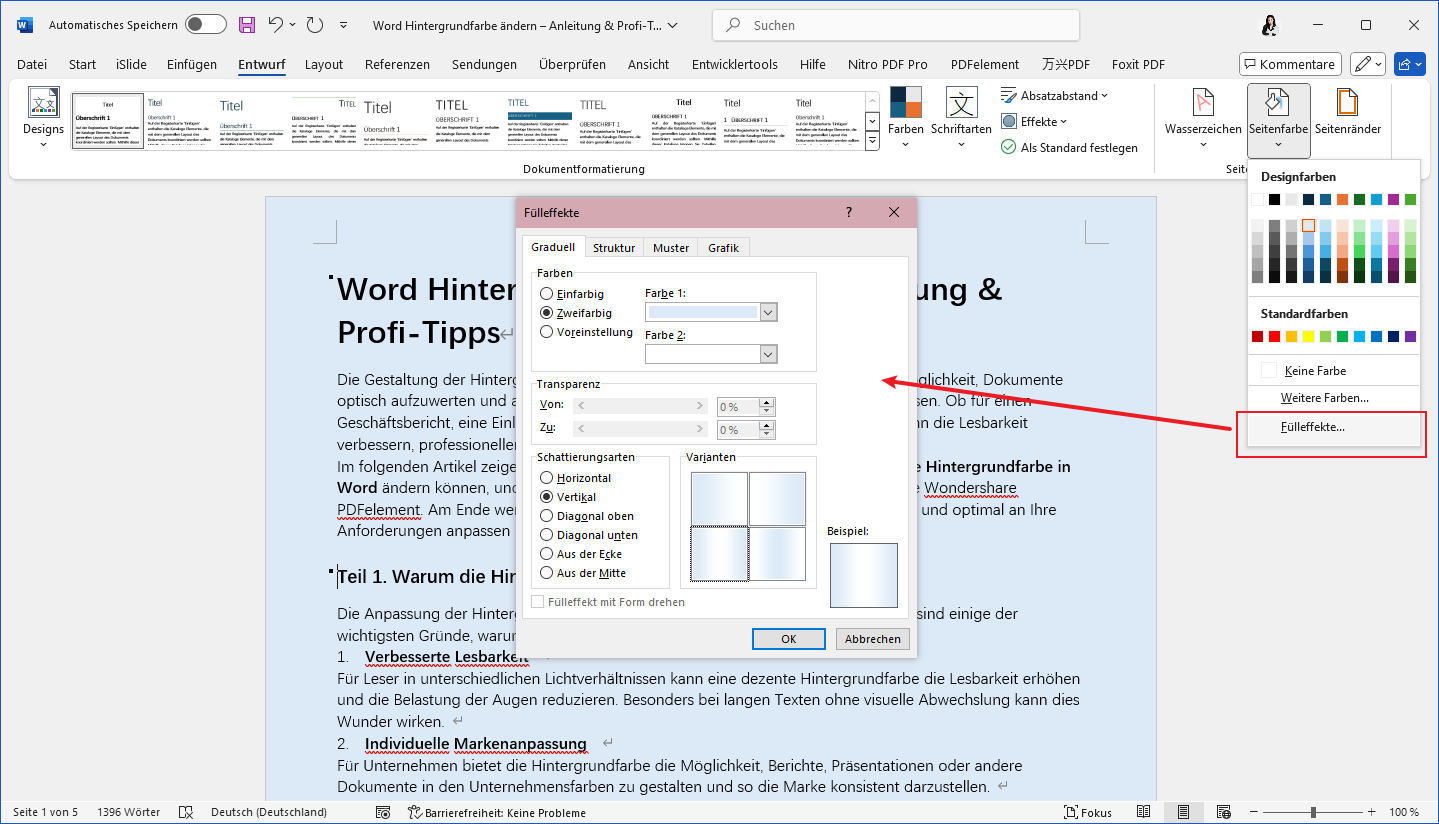Screen dimensions: 1439x824
Task: Open the pen editing mode button
Action: (1367, 64)
